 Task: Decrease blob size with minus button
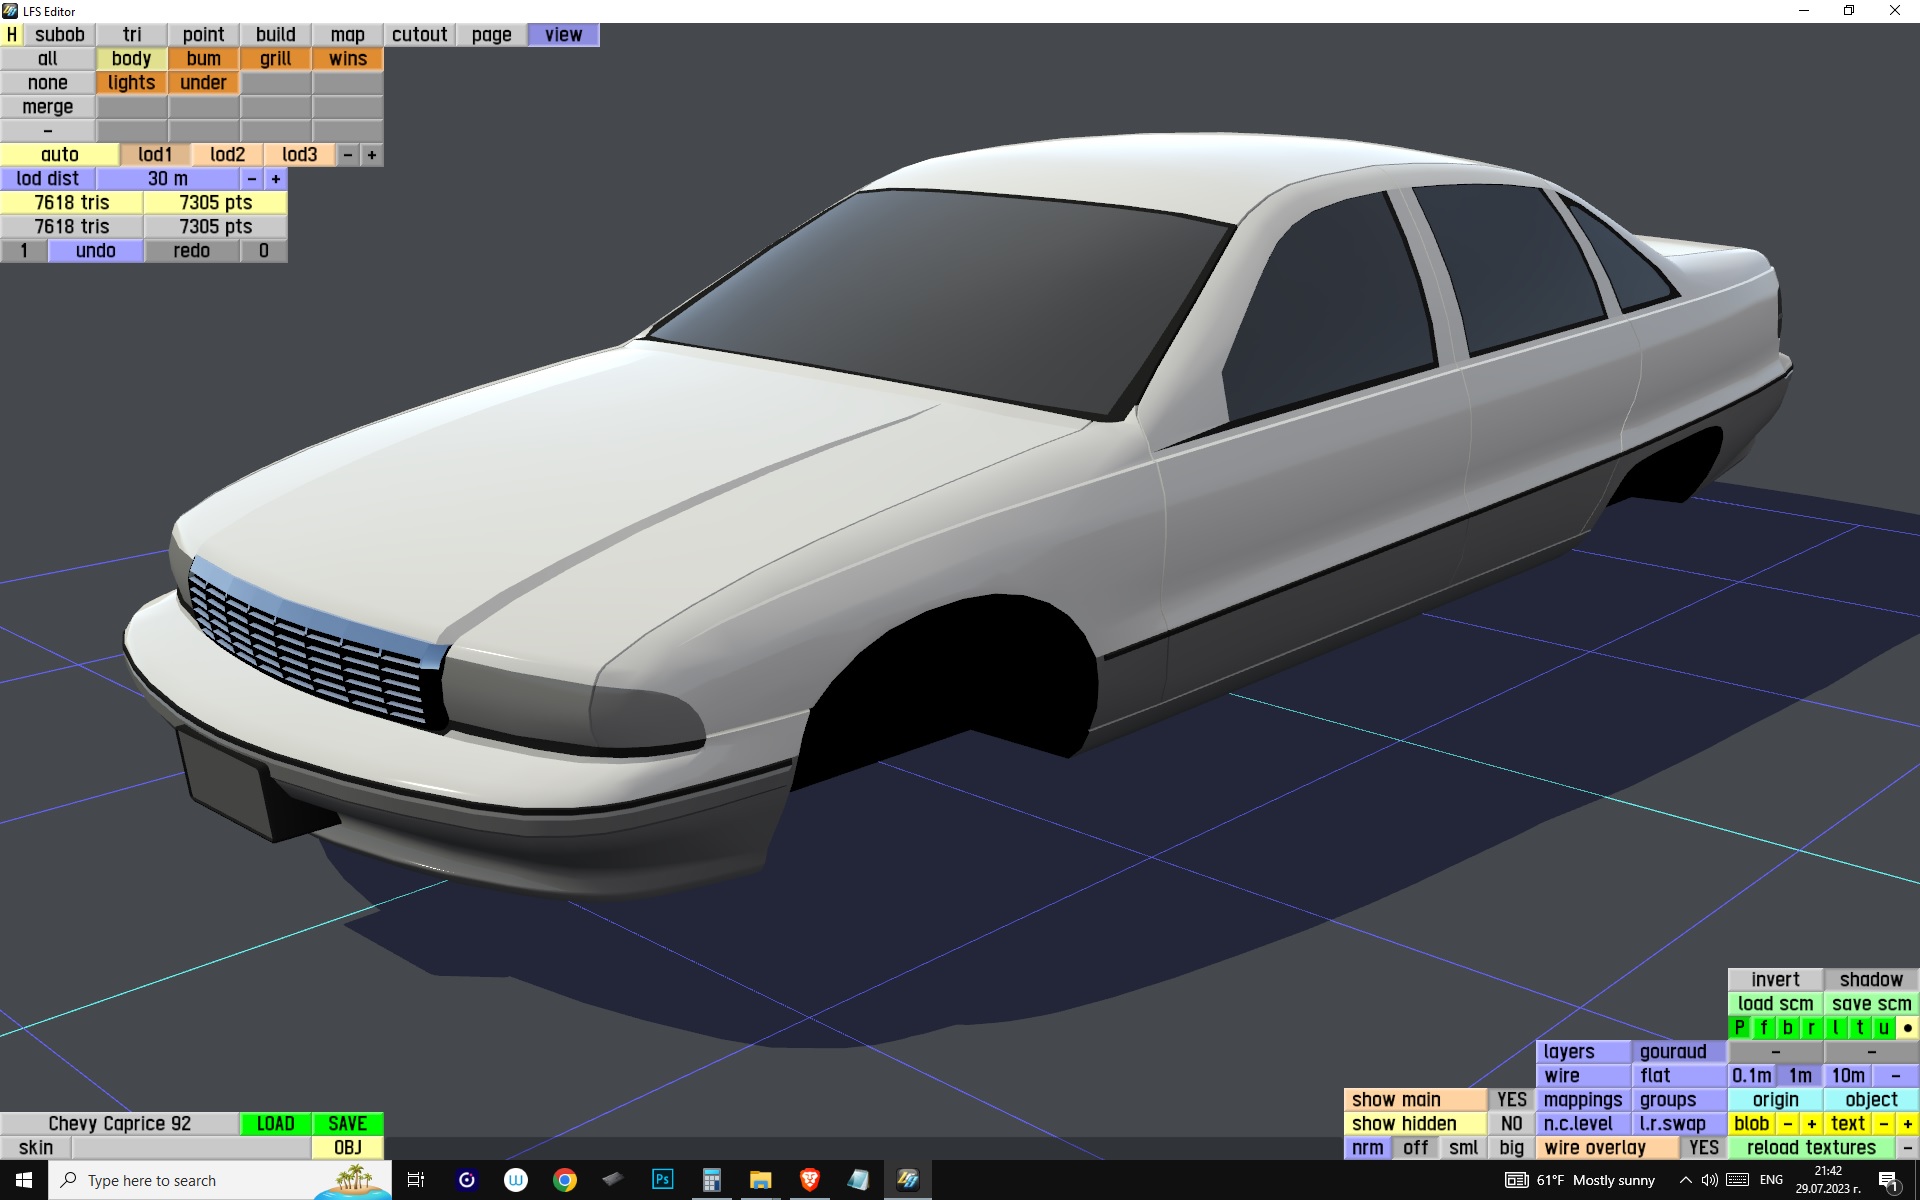[x=1787, y=1123]
